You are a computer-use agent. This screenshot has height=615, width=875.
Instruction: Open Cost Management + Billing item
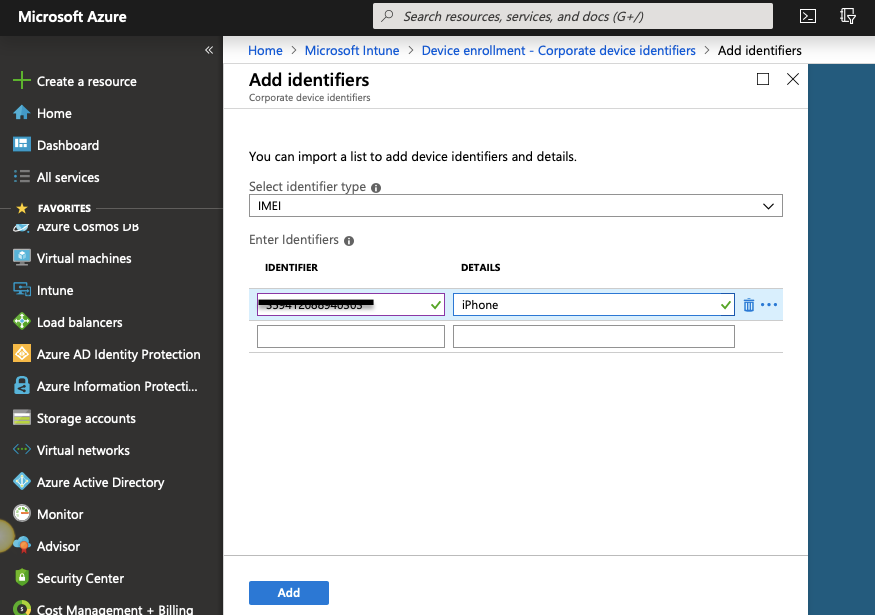(115, 608)
